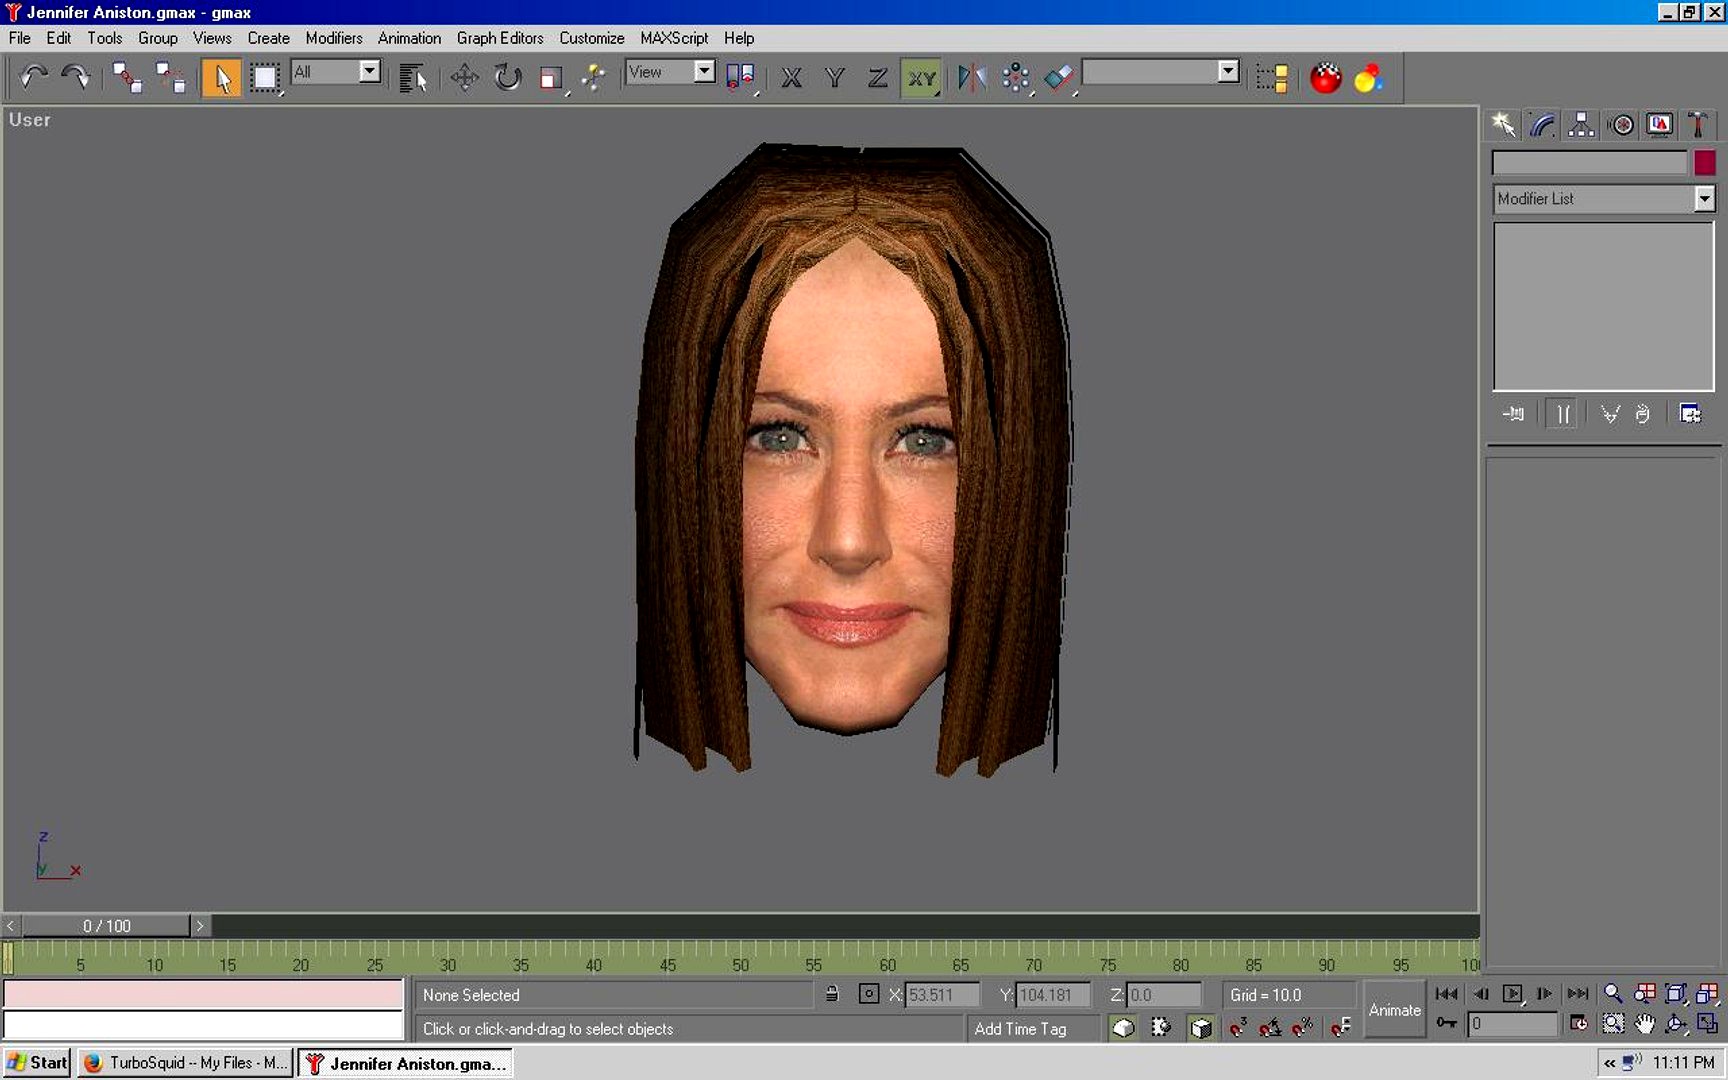
Task: Click the Redo arrow icon
Action: 76,77
